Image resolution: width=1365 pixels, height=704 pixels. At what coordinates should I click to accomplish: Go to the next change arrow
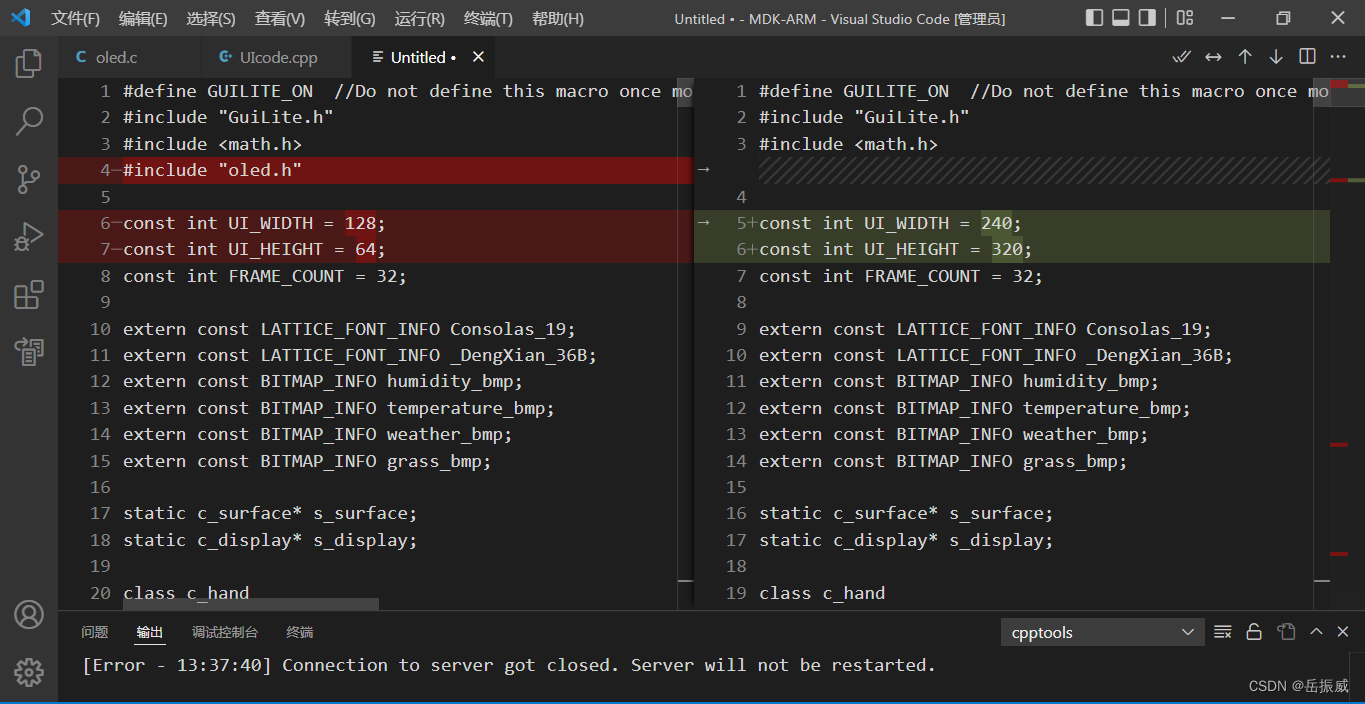pyautogui.click(x=1276, y=57)
